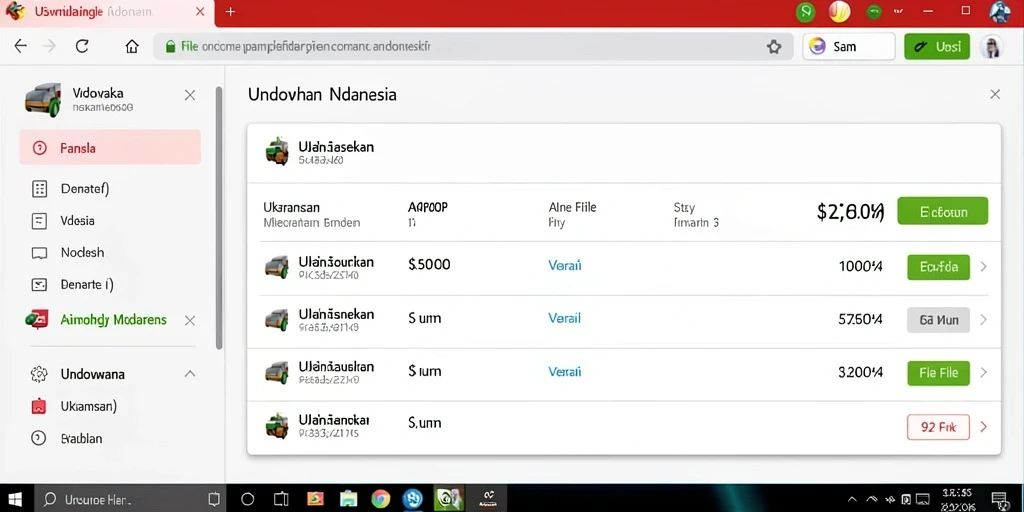The height and width of the screenshot is (512, 1024).
Task: Go back with the browser back arrow
Action: [x=21, y=46]
